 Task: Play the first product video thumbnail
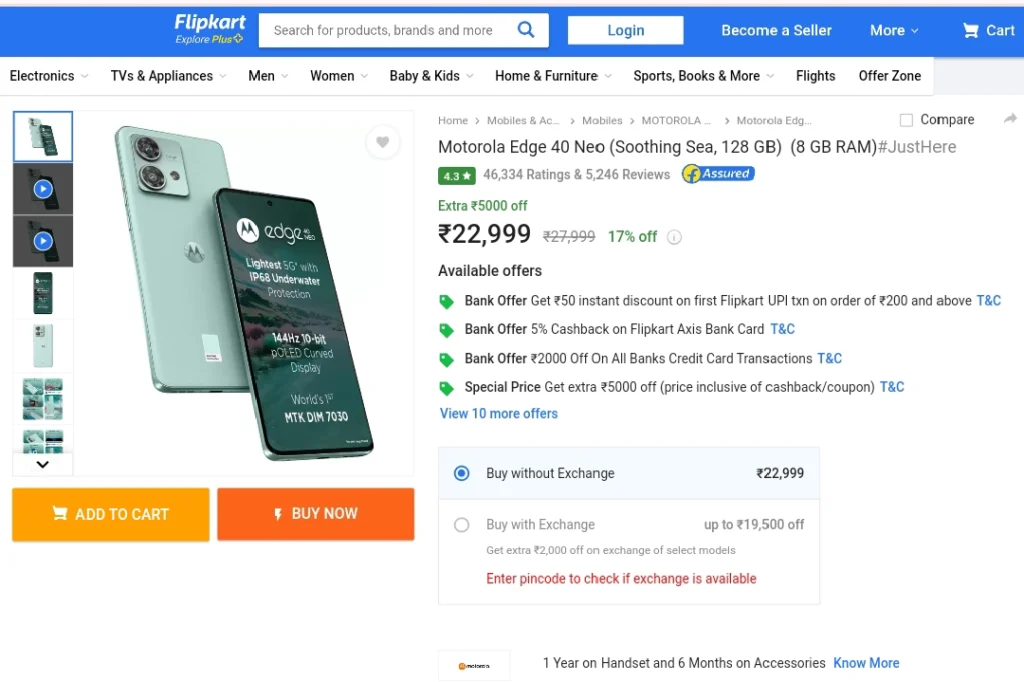[x=43, y=189]
